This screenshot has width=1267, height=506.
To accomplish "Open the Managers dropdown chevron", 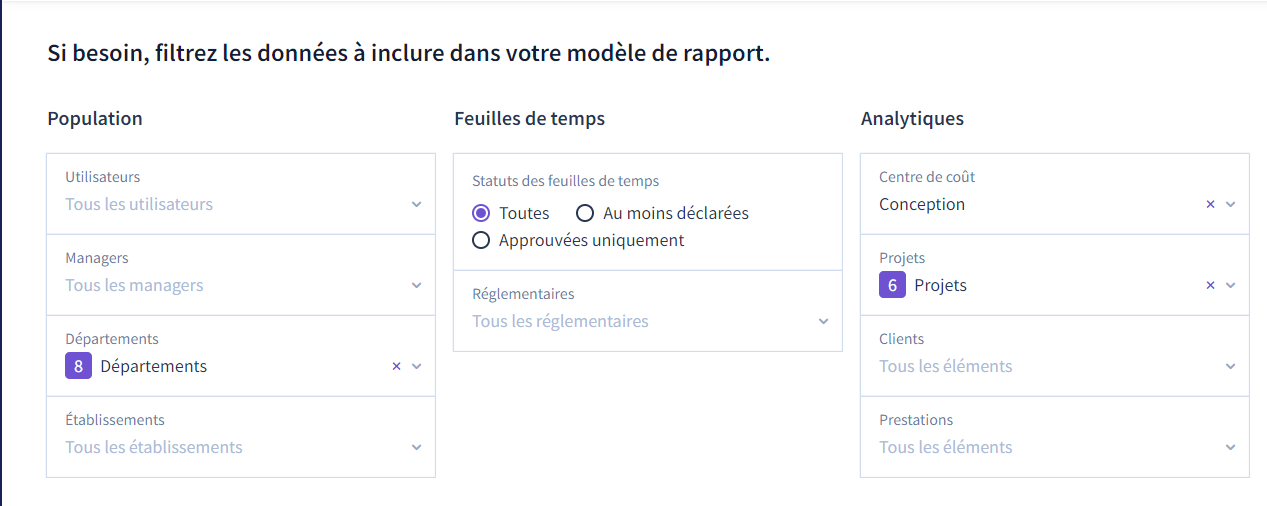I will [x=417, y=285].
